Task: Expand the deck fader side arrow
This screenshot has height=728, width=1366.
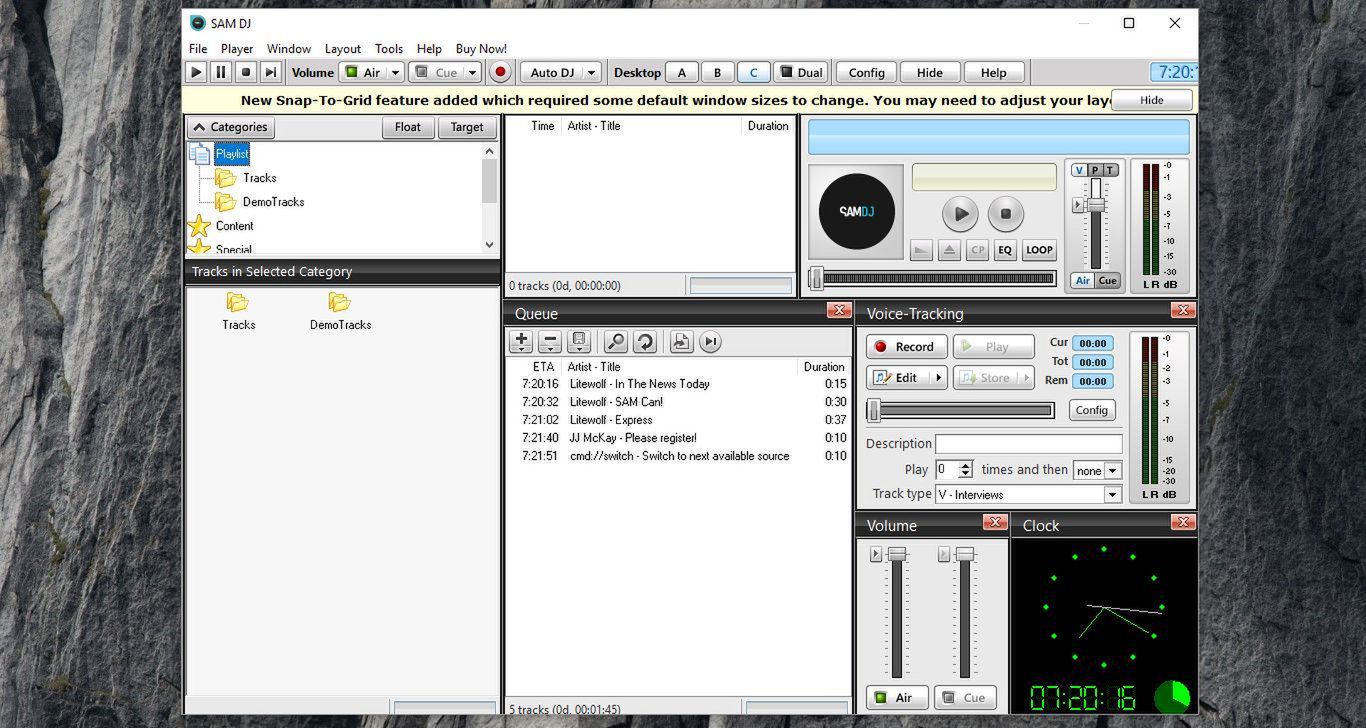Action: 1078,205
